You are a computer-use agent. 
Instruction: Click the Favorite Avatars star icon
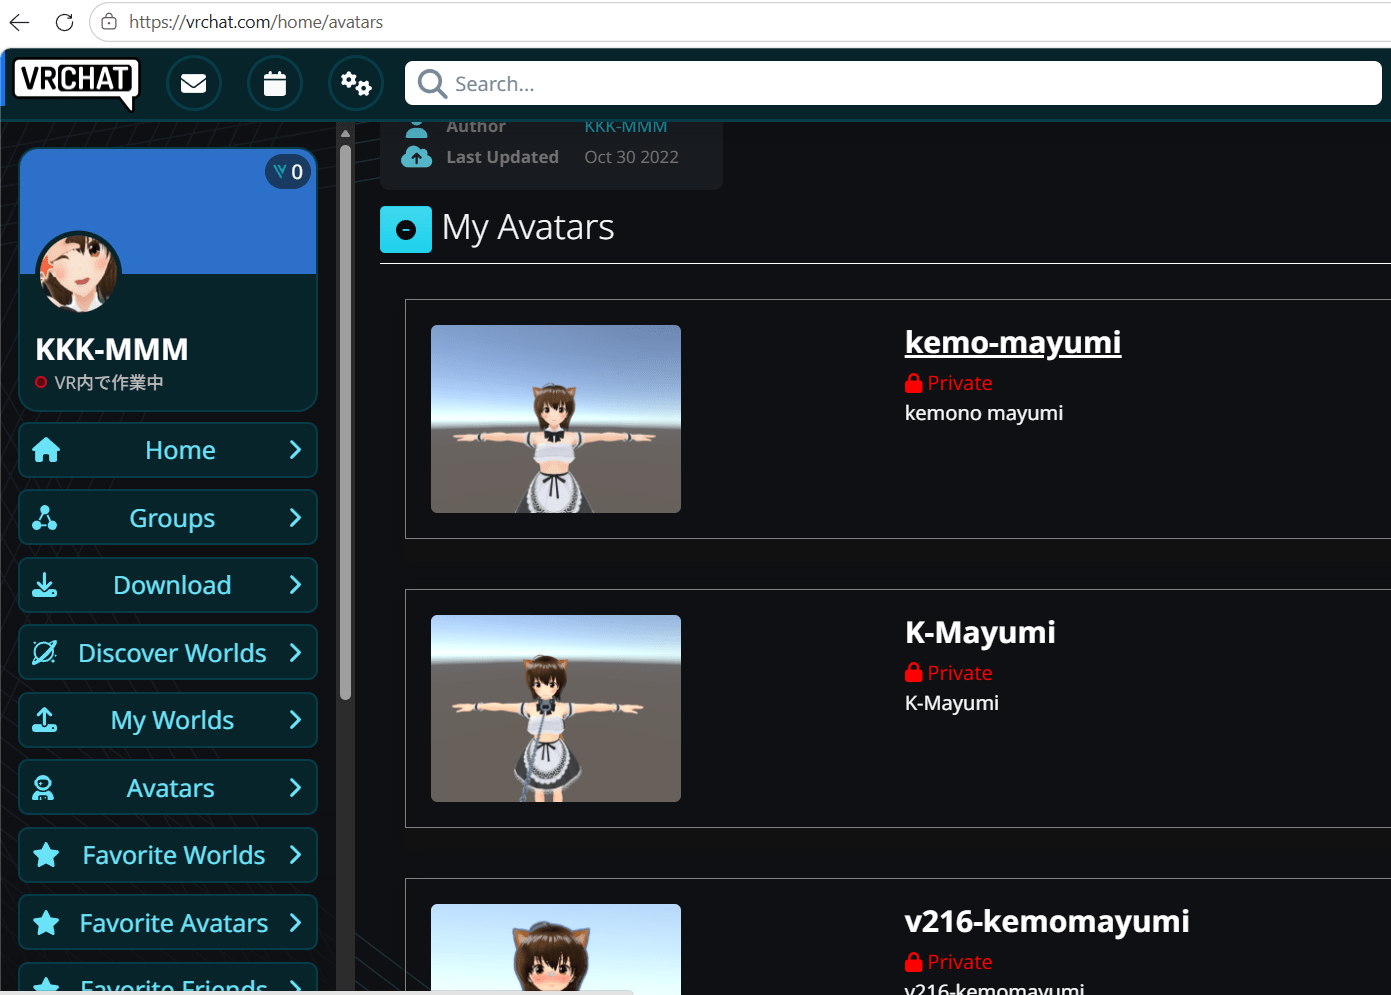pyautogui.click(x=46, y=923)
